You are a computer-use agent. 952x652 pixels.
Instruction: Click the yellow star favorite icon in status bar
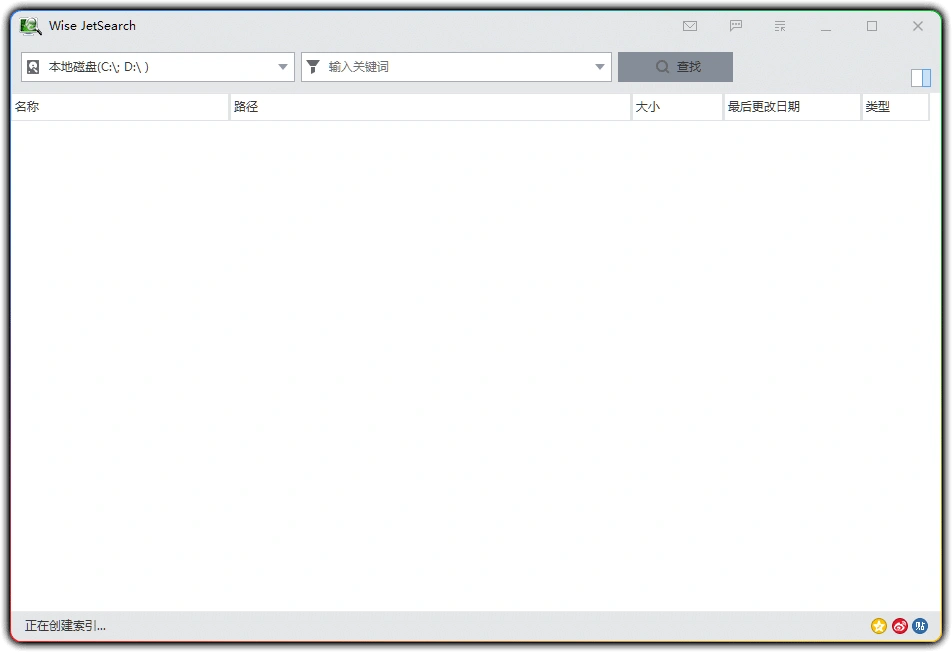(879, 626)
